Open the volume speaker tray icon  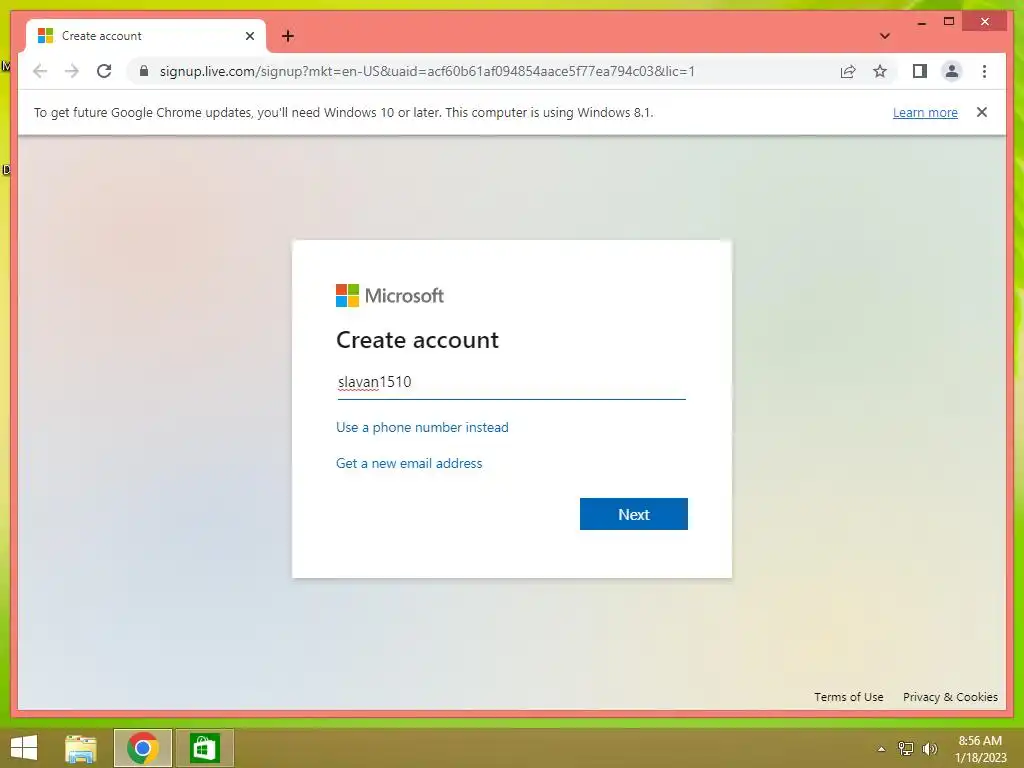(929, 748)
